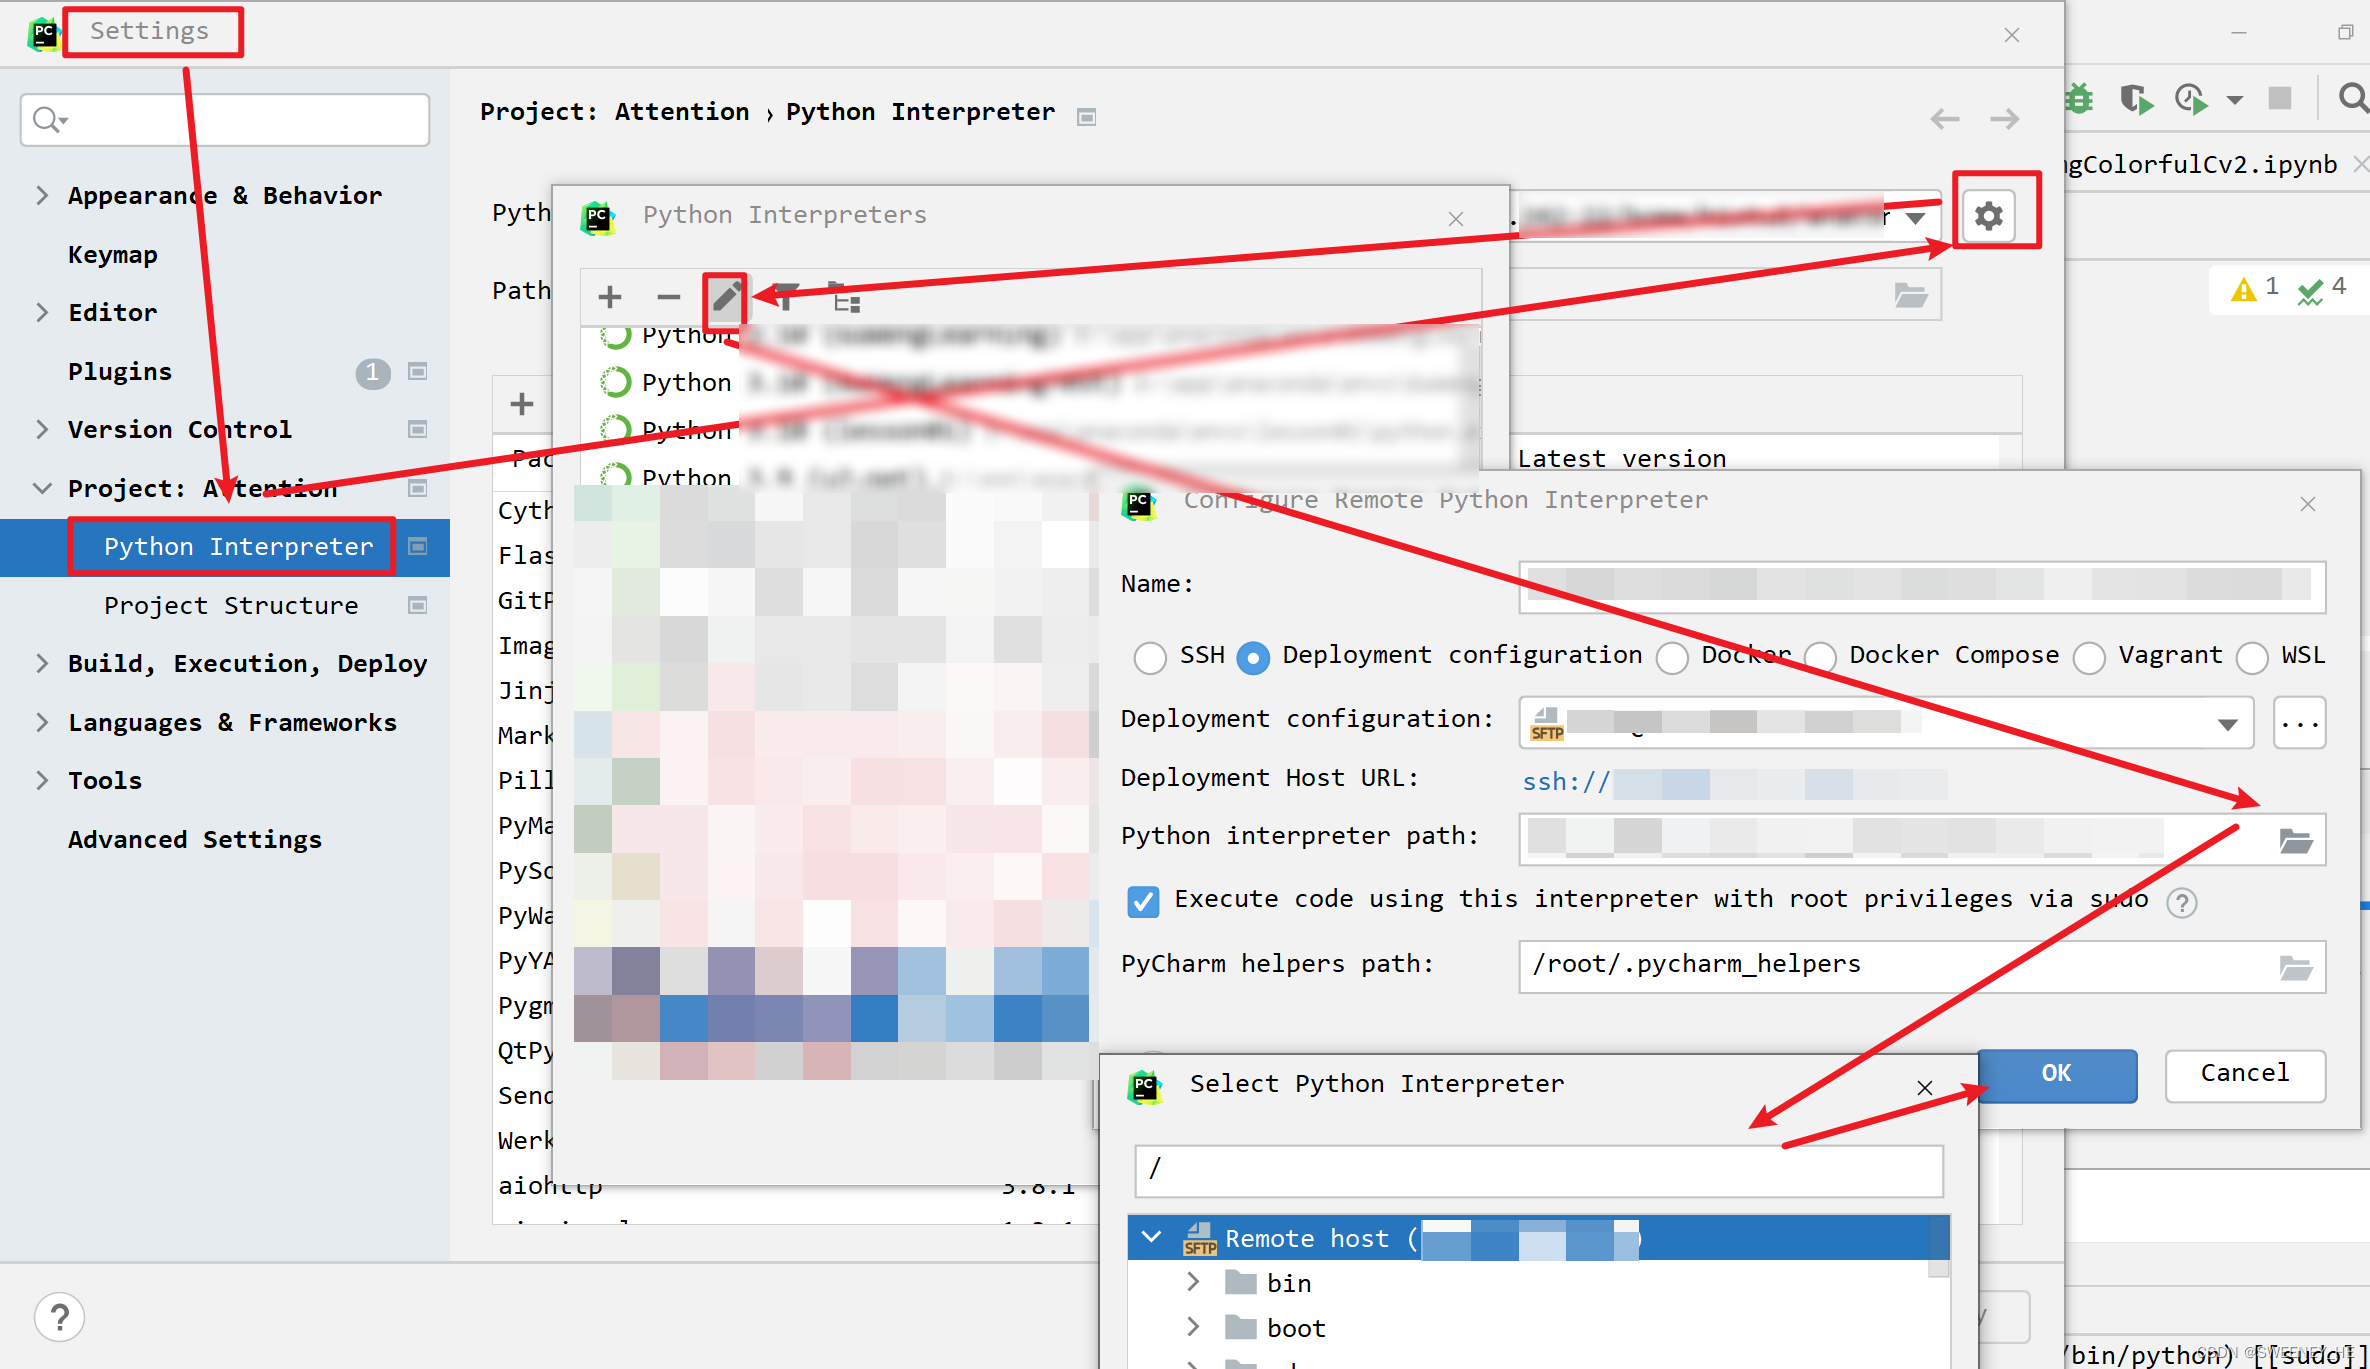The height and width of the screenshot is (1369, 2370).
Task: Click the debug bug icon in main toolbar
Action: click(2079, 98)
